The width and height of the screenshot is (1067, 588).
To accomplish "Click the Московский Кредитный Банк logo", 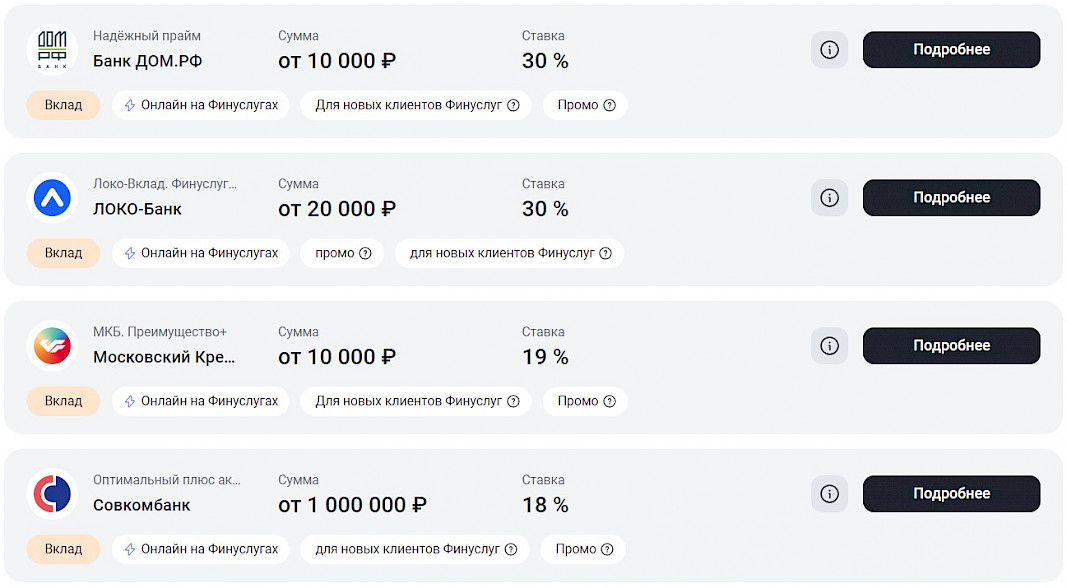I will [52, 346].
